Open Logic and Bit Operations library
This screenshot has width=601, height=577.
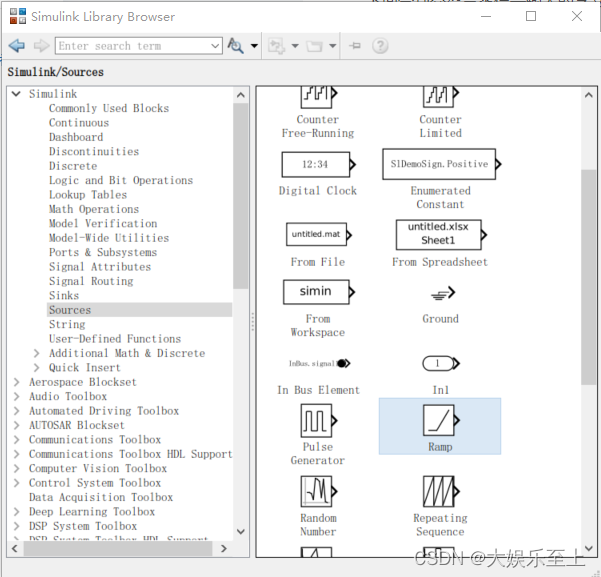click(x=121, y=181)
